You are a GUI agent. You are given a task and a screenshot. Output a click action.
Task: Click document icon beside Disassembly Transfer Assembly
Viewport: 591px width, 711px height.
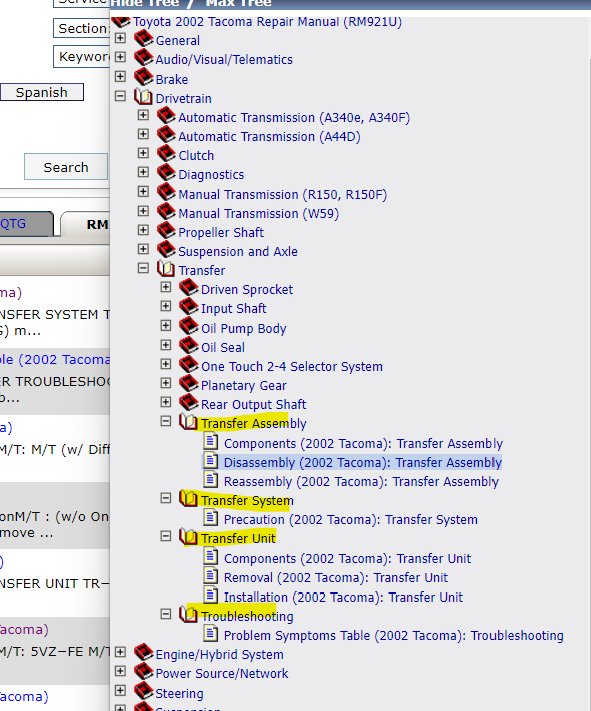tap(210, 460)
